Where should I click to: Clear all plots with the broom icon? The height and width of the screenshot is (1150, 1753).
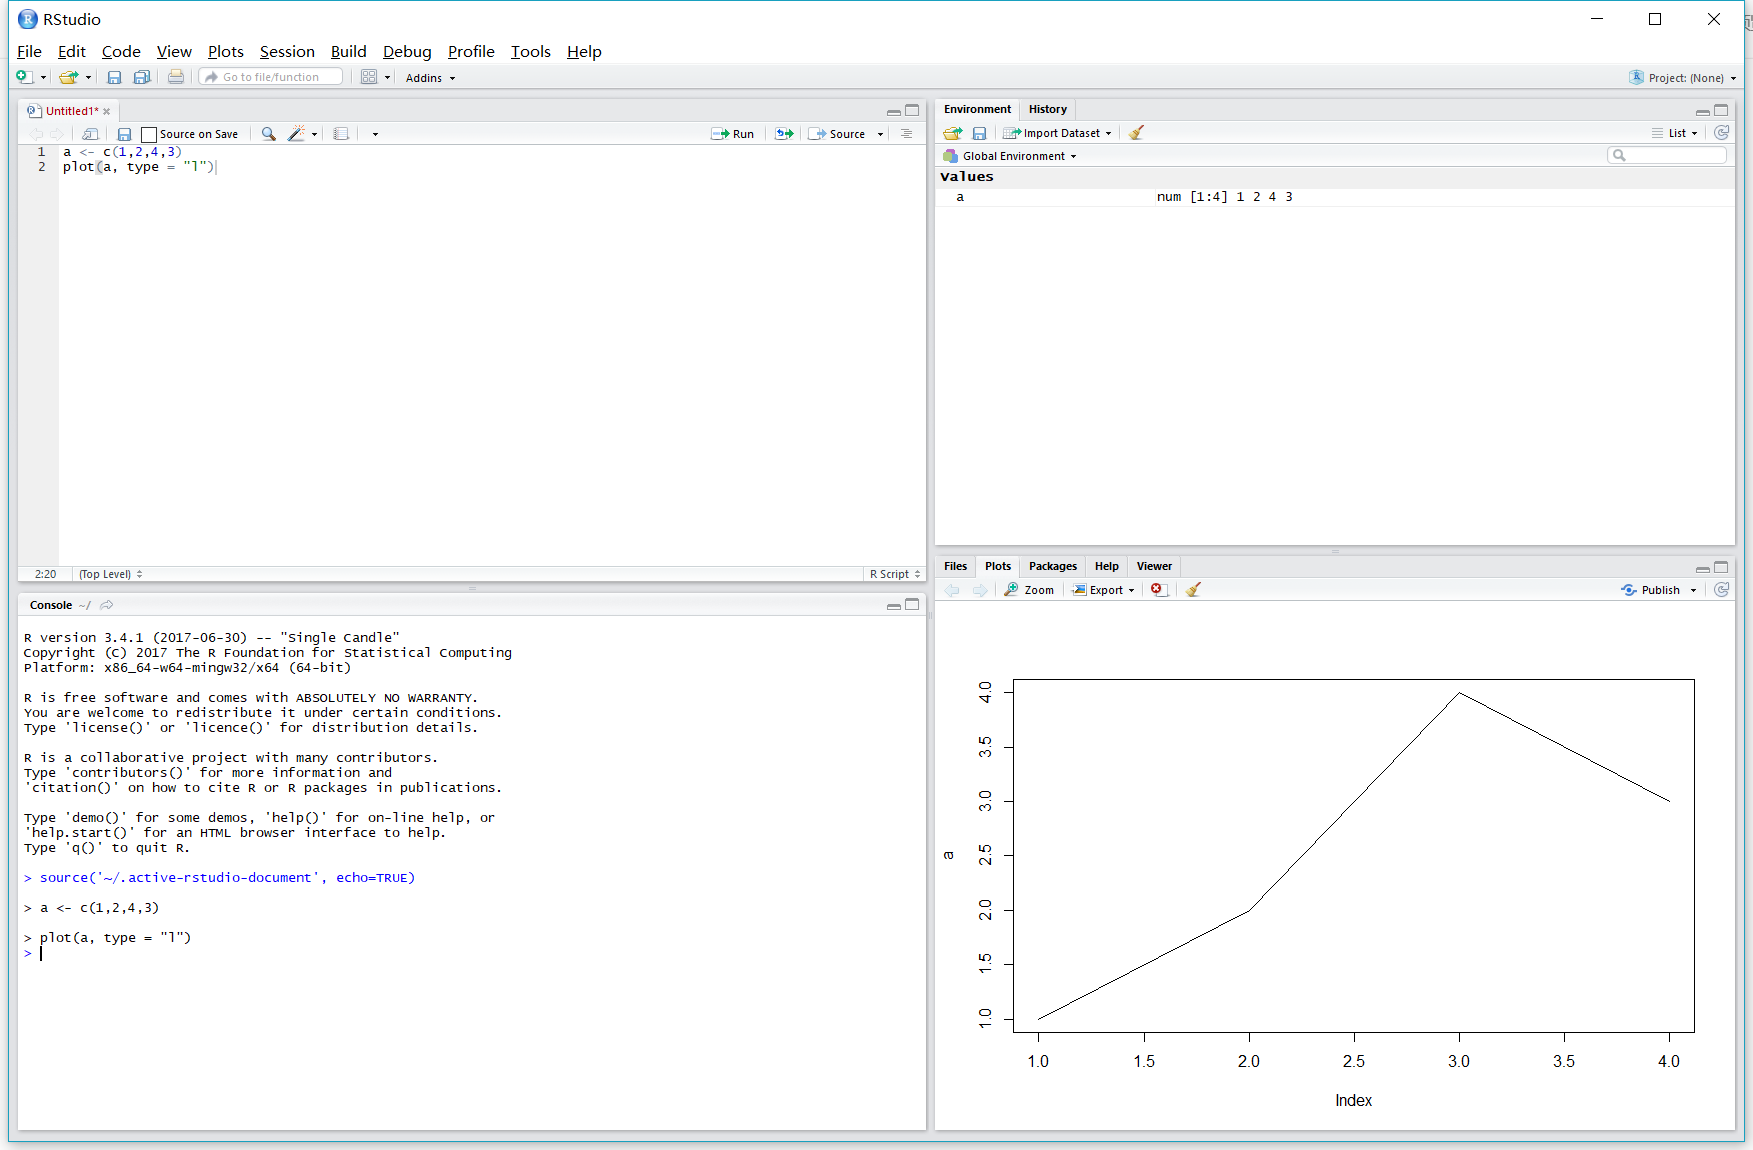tap(1193, 590)
